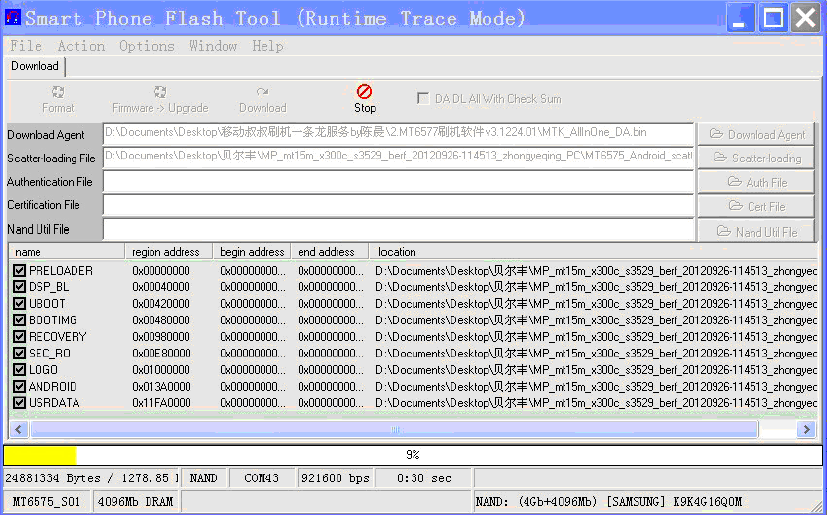Image resolution: width=827 pixels, height=515 pixels.
Task: Uncheck the ANDROID partition checkbox
Action: [20, 387]
